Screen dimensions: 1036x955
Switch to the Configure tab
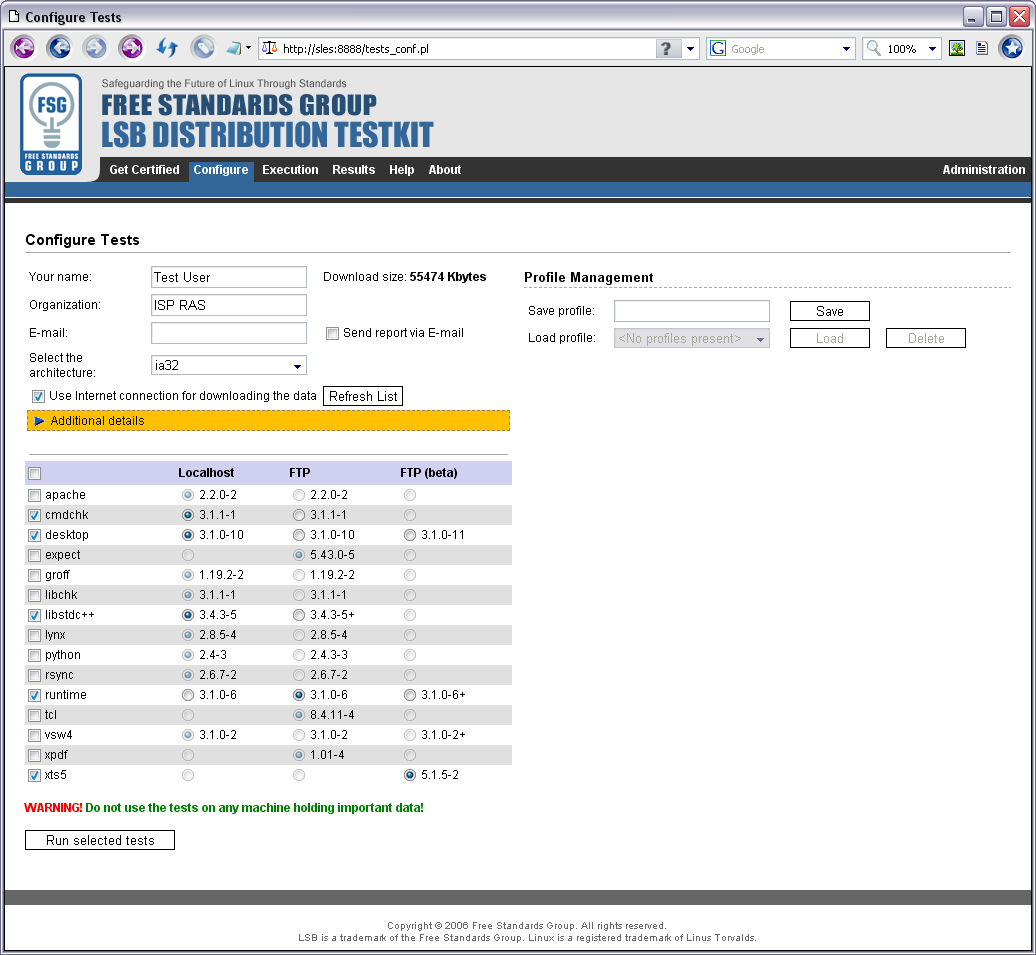pos(221,170)
